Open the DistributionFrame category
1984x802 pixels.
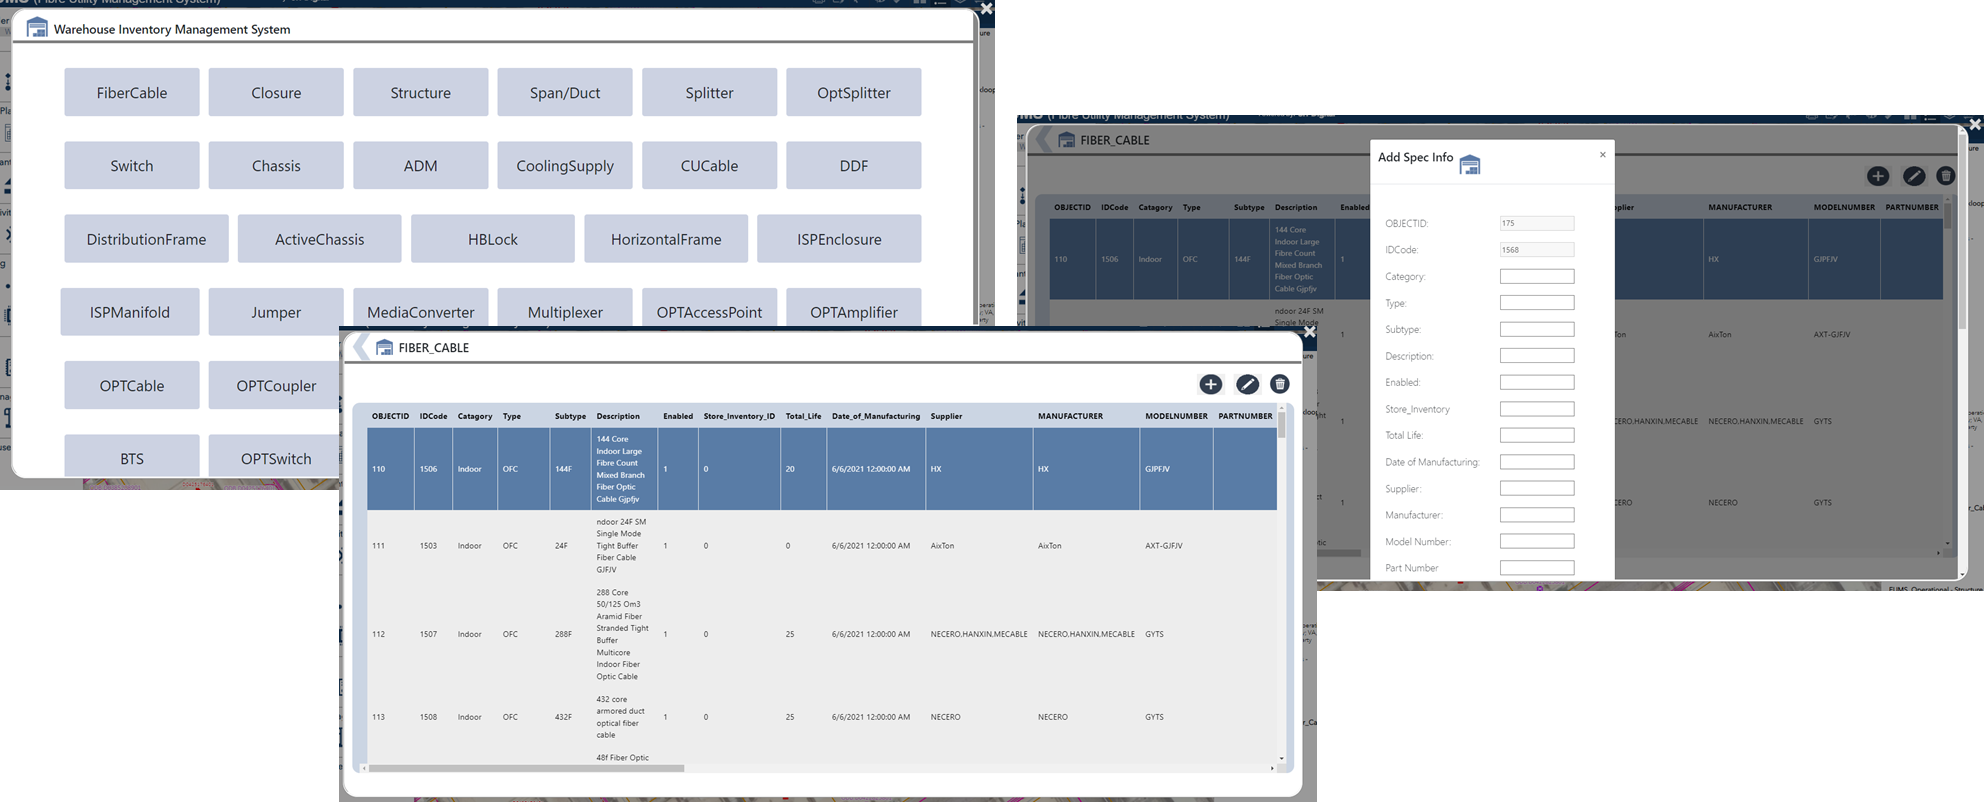coord(146,239)
